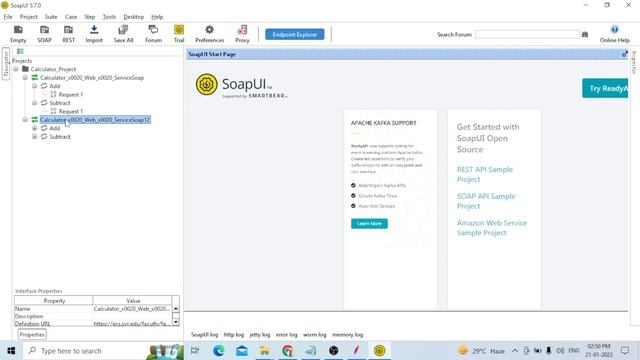Switch to the http log tab
Screen dimensions: 640x360
[234, 334]
